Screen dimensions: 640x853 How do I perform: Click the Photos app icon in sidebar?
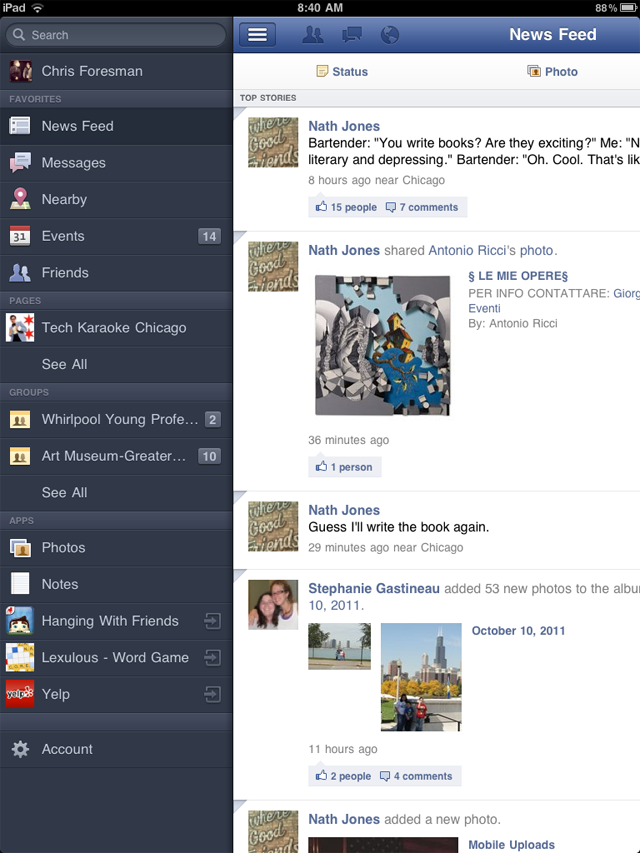(x=20, y=548)
